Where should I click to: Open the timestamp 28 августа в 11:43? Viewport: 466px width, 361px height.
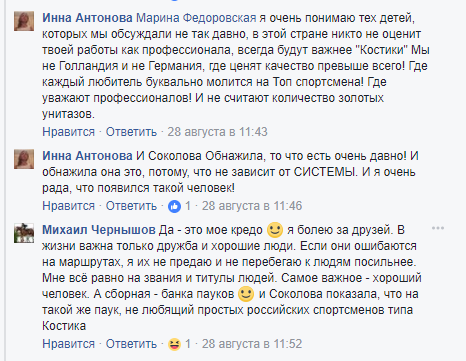(217, 132)
